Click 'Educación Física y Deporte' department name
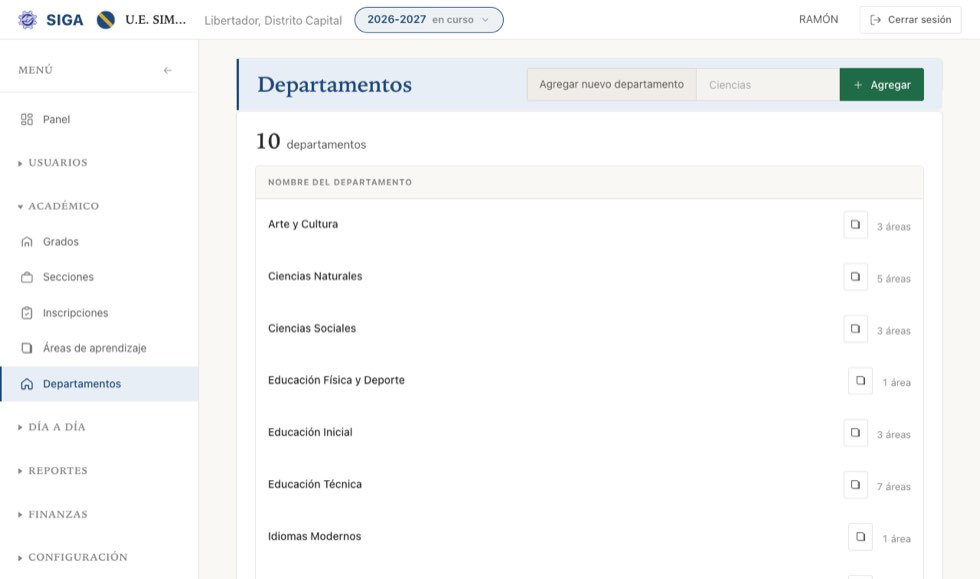Screen dimensions: 980x579 click(336, 380)
